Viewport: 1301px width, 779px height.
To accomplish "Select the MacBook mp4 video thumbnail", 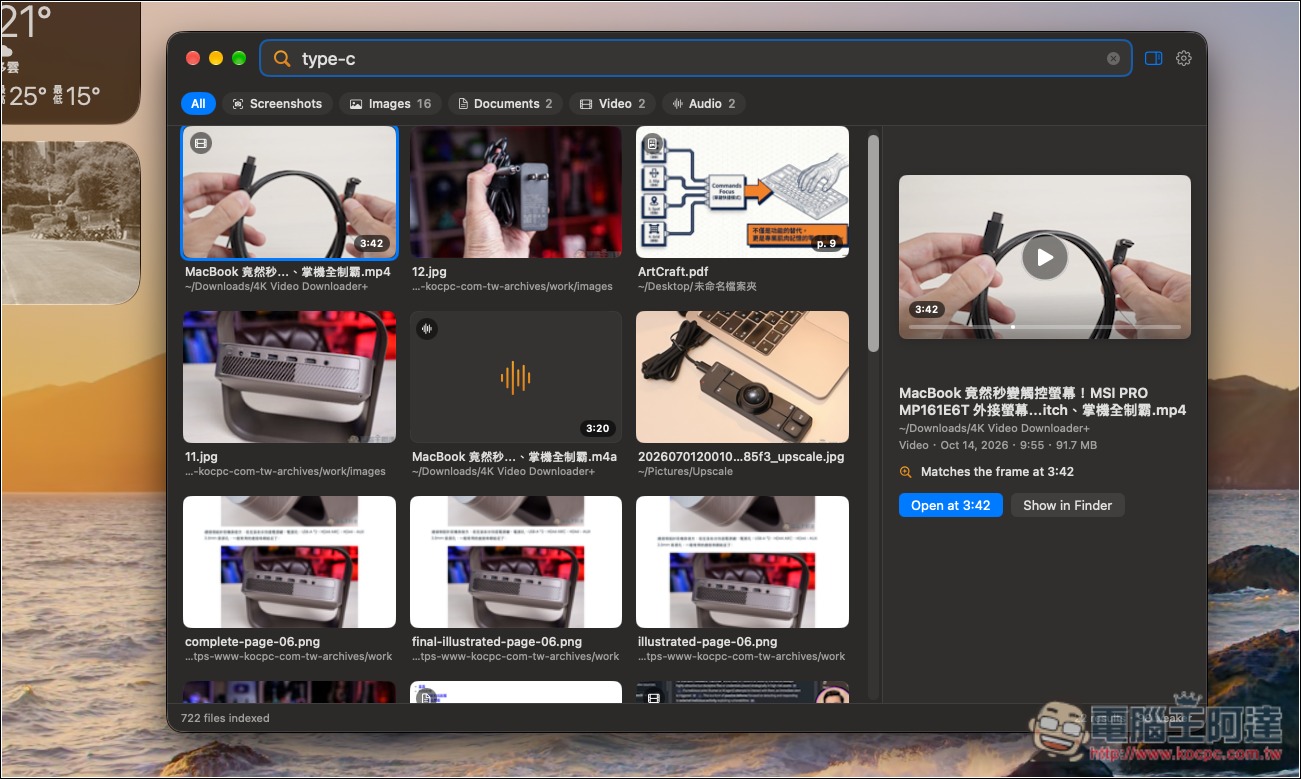I will (x=289, y=192).
